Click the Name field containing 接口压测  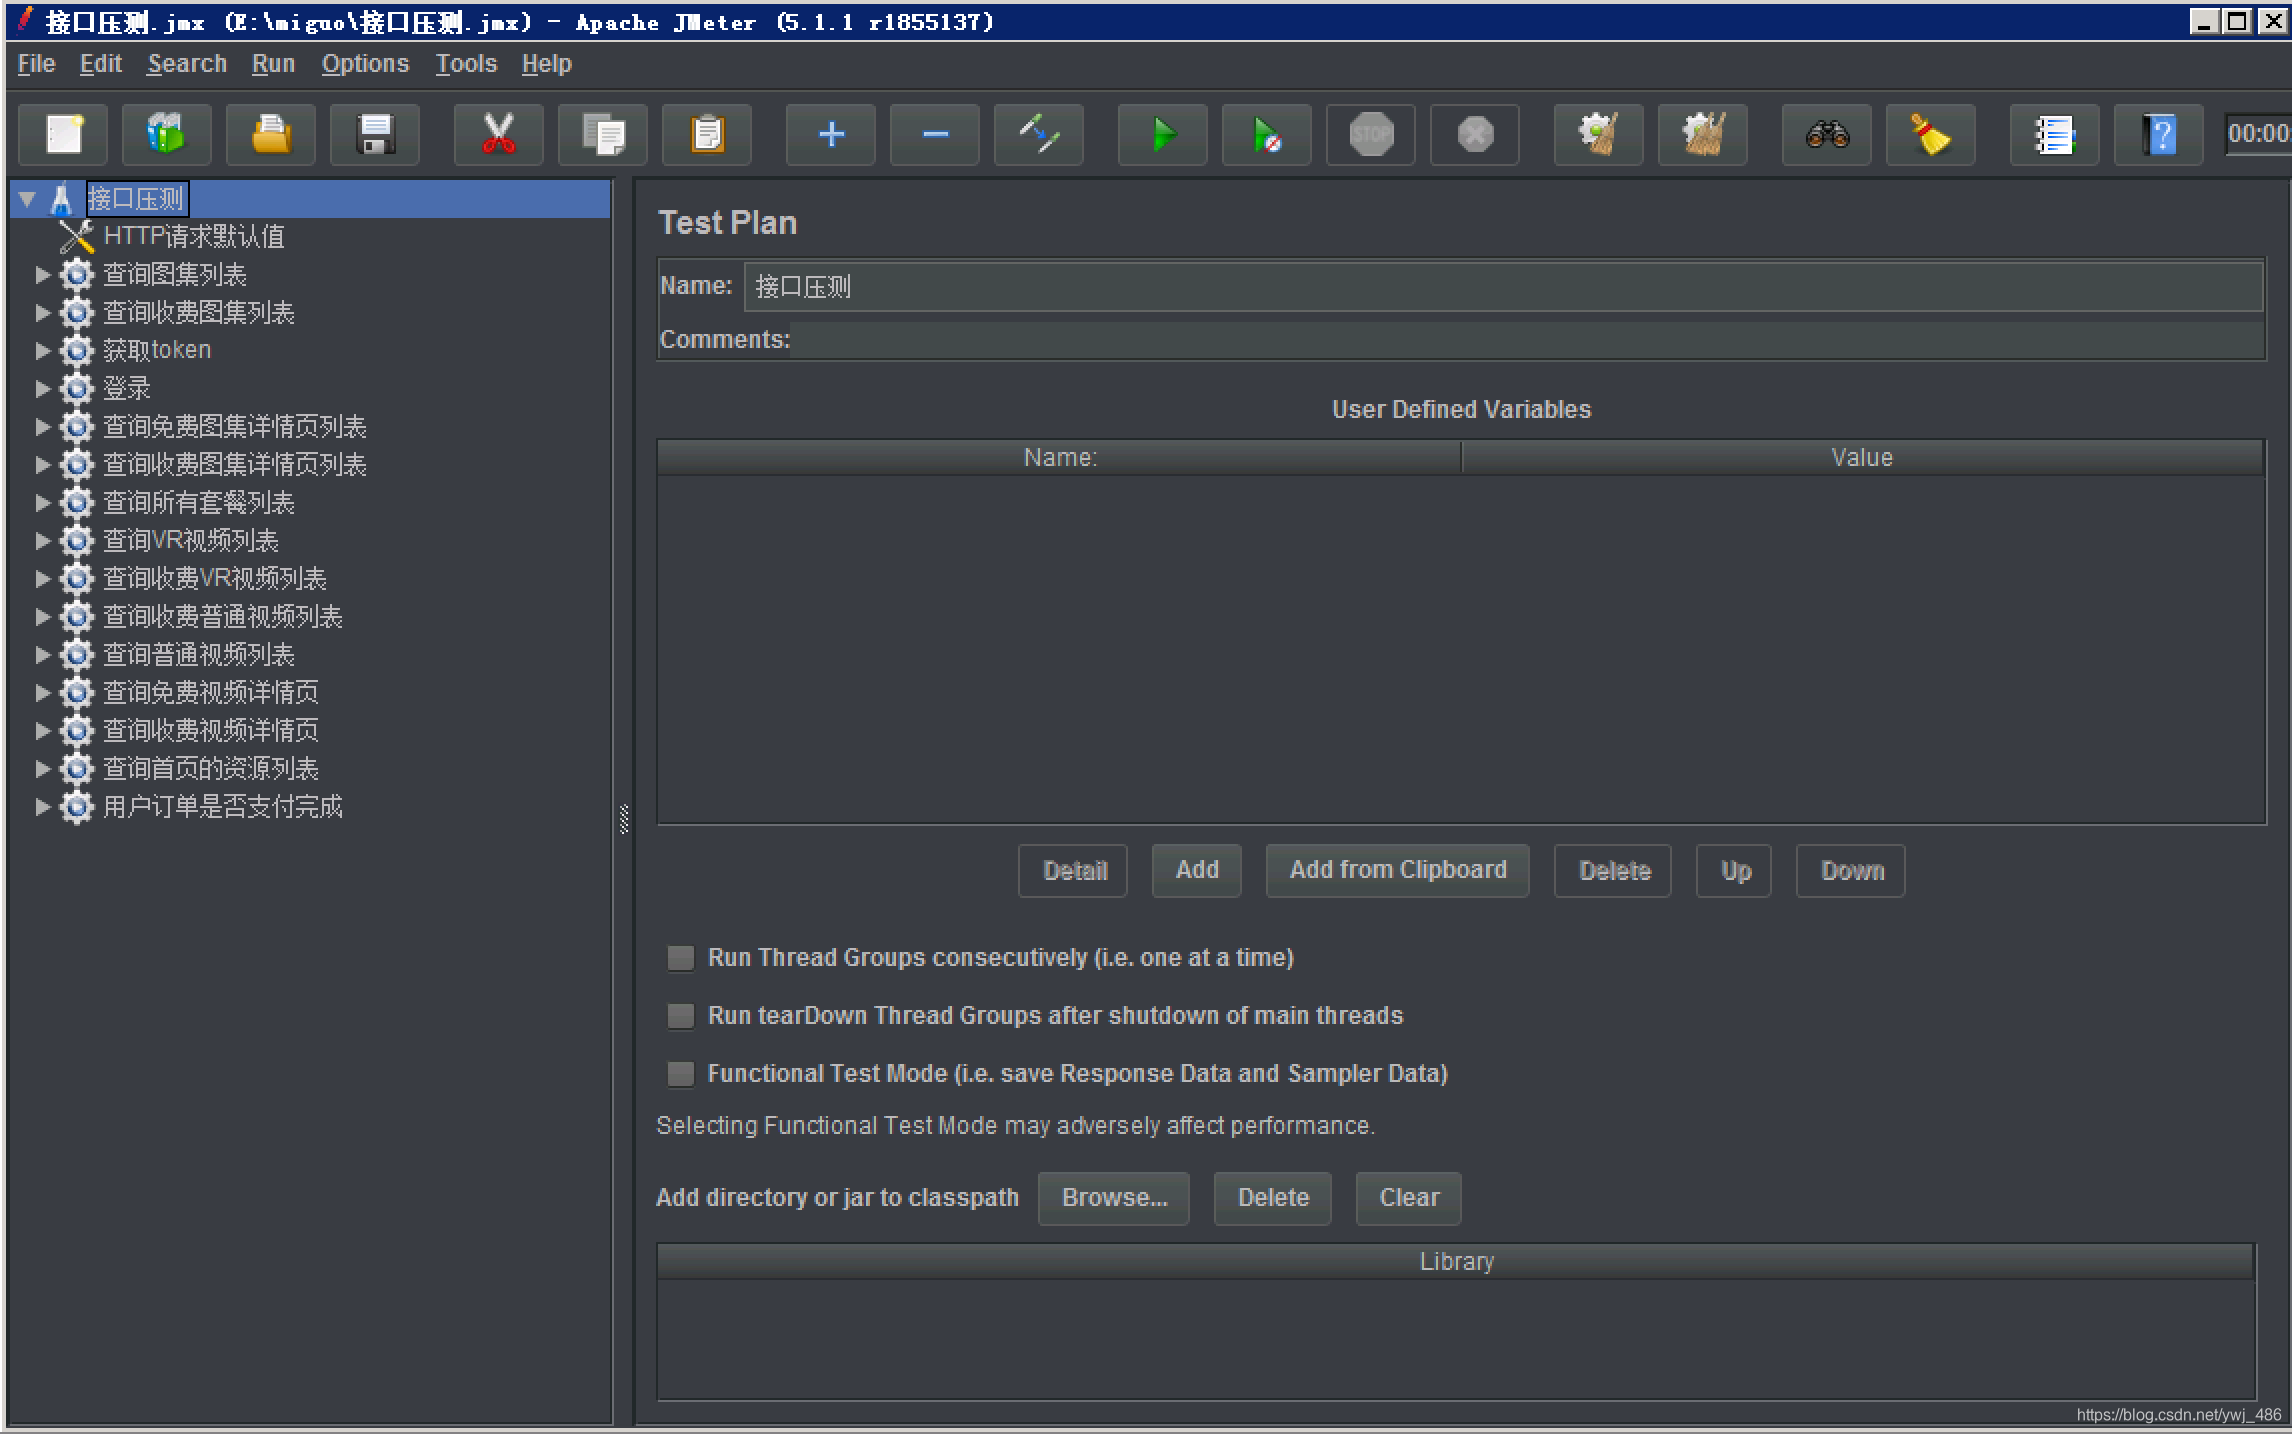click(x=1504, y=287)
